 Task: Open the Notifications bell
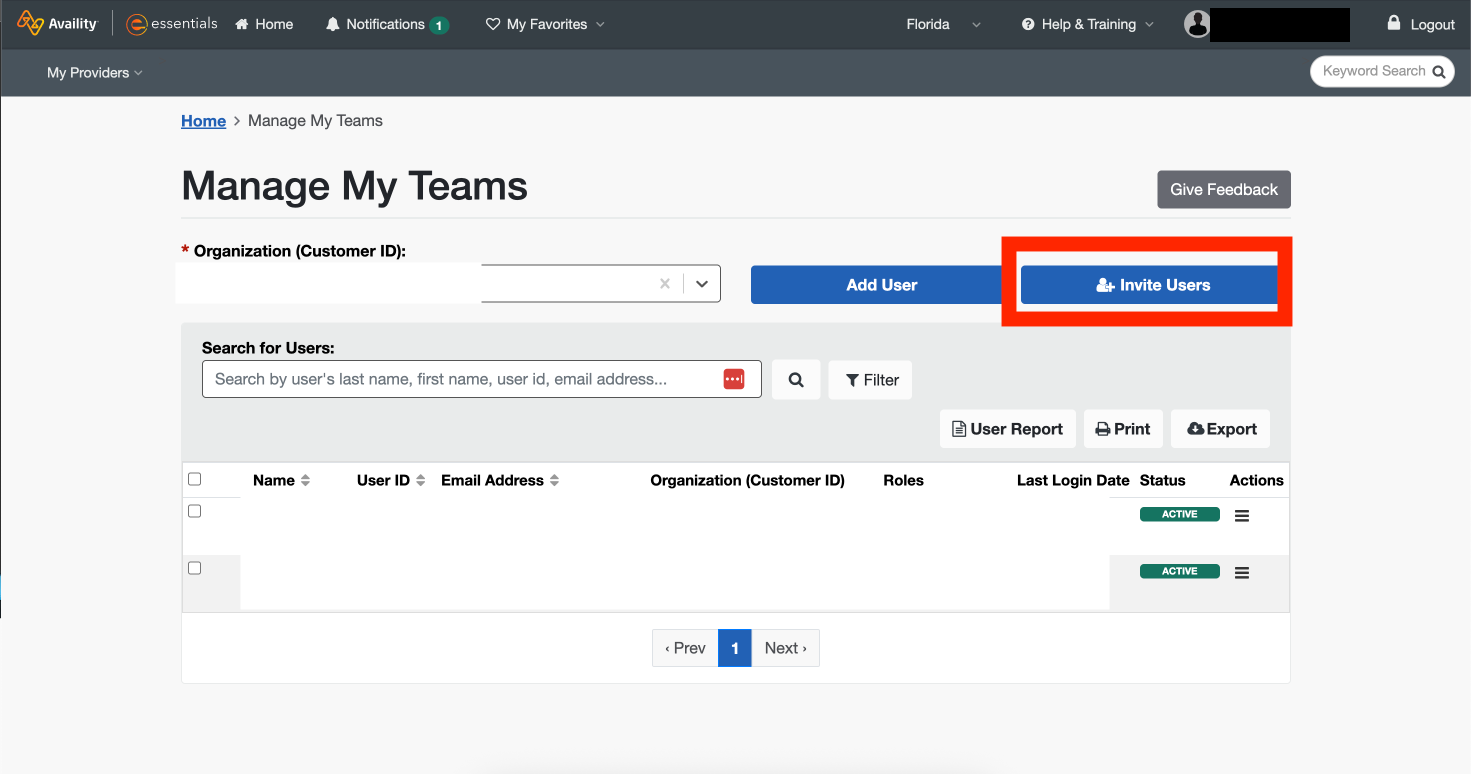point(333,24)
